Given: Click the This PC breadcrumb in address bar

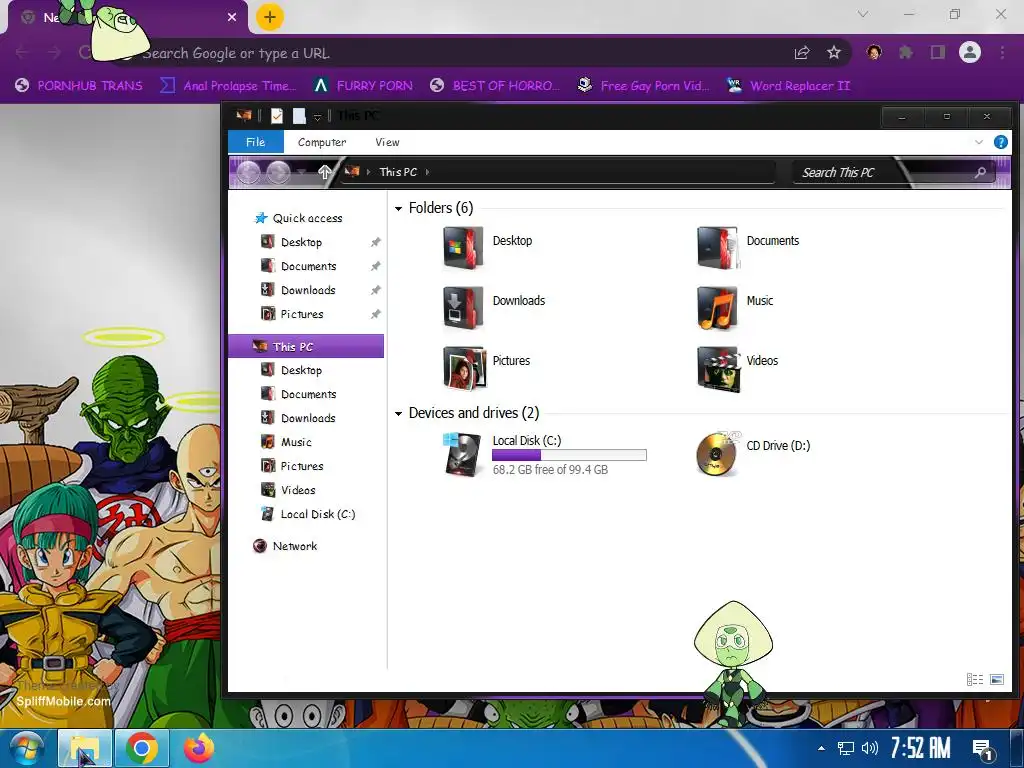Looking at the screenshot, I should [x=398, y=172].
